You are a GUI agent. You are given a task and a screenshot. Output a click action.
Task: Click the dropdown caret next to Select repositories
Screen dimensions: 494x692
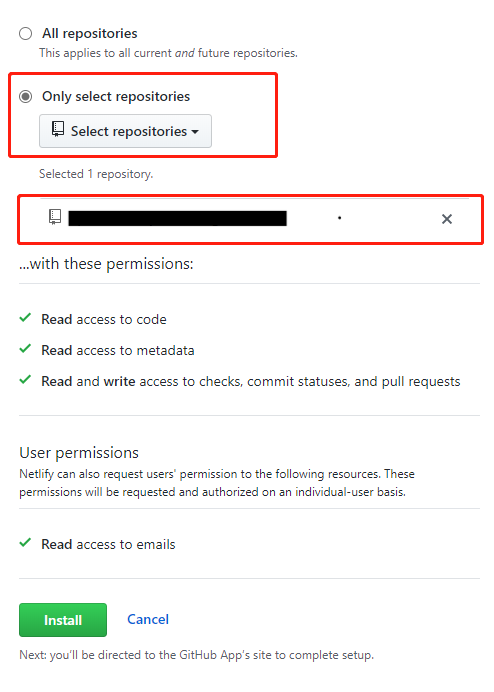pyautogui.click(x=195, y=132)
